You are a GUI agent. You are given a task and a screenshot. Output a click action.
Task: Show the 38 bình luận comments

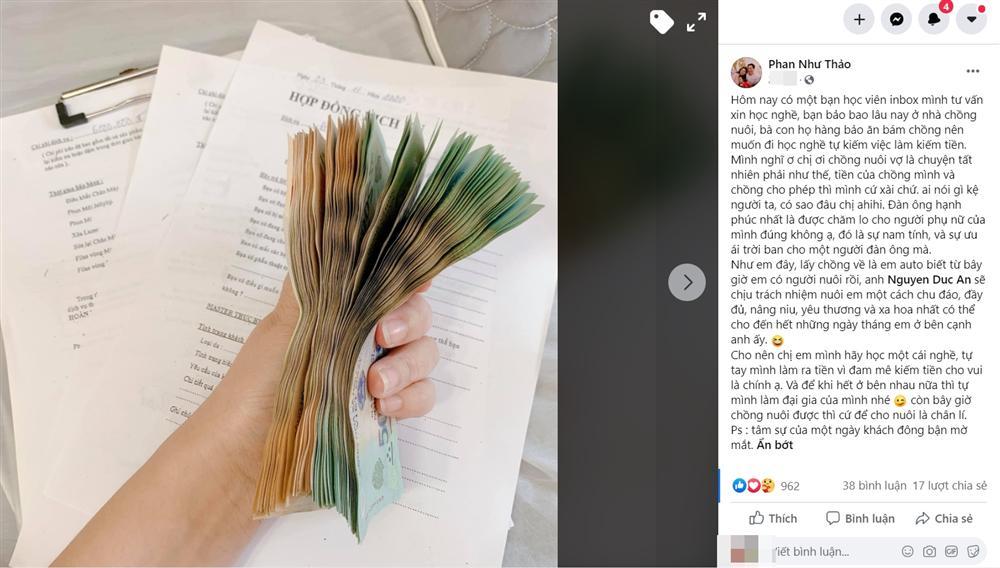point(874,486)
